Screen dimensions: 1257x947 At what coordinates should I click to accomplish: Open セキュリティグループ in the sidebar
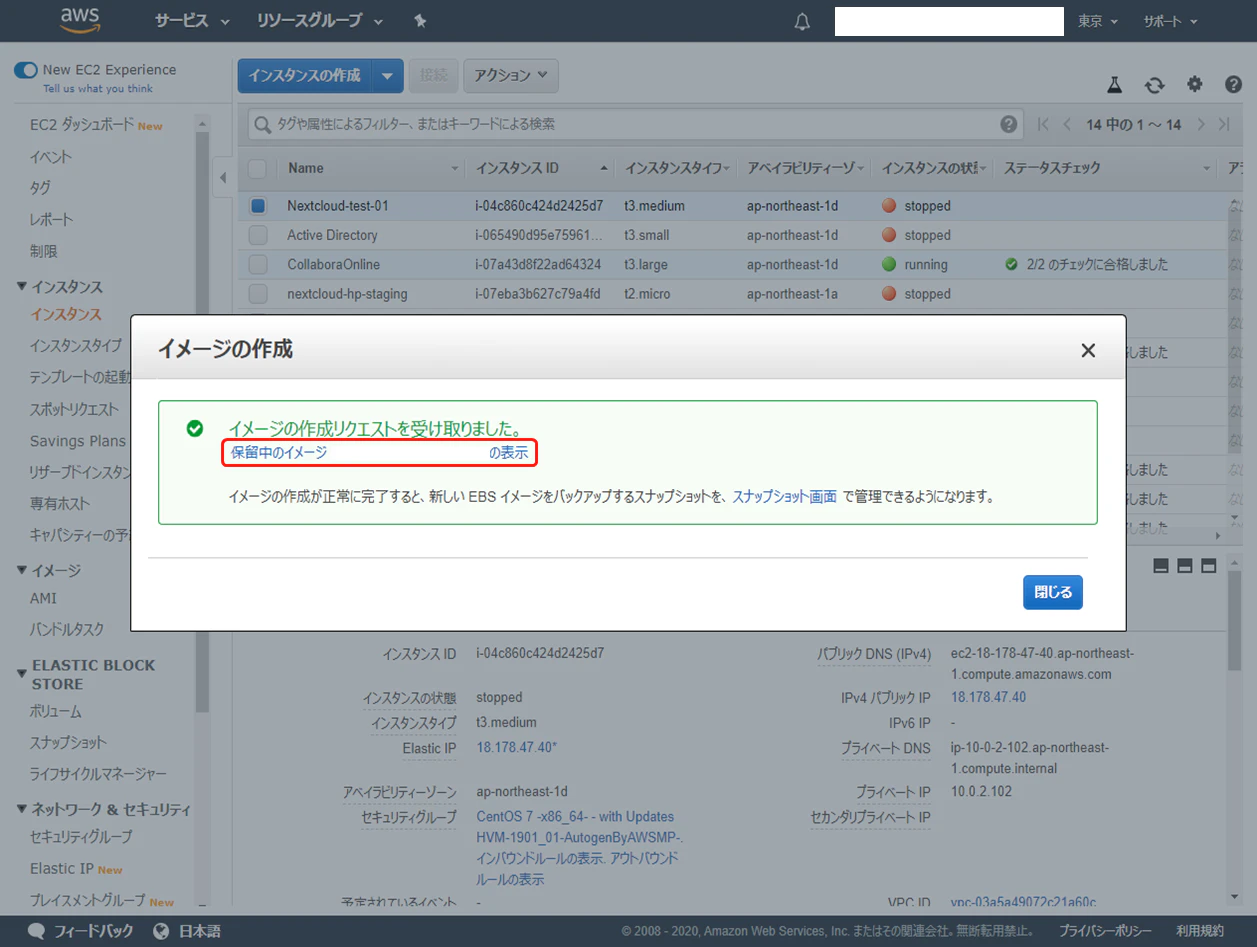[x=81, y=837]
